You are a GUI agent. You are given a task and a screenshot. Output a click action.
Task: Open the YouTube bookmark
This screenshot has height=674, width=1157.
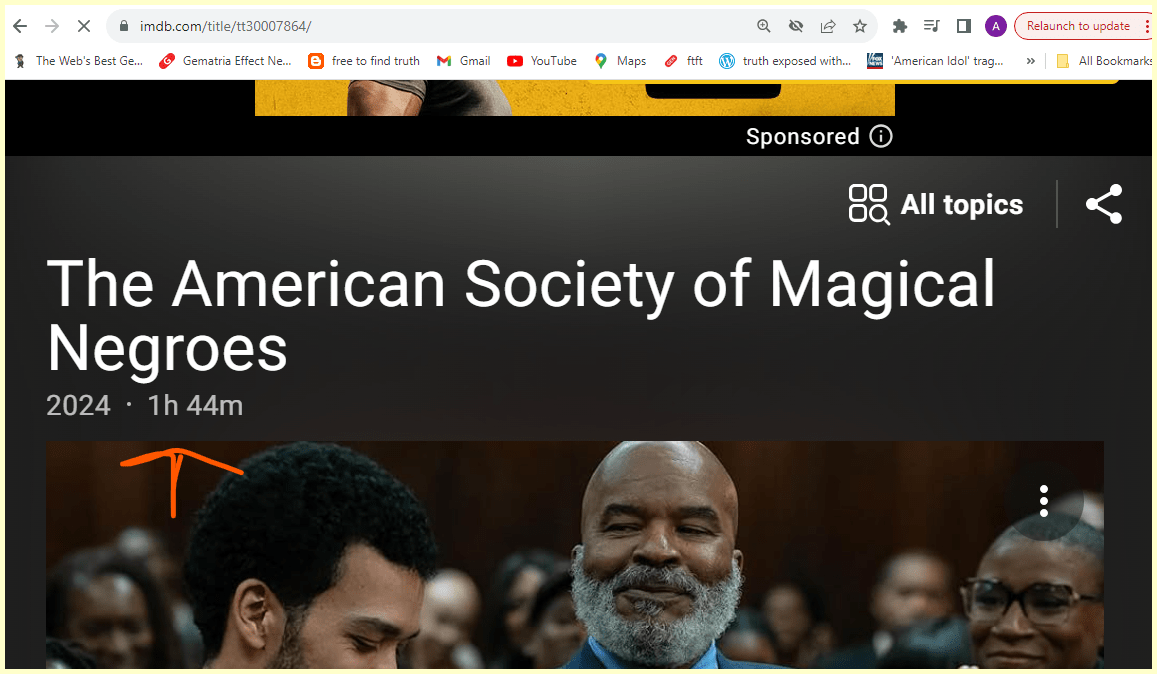(542, 61)
